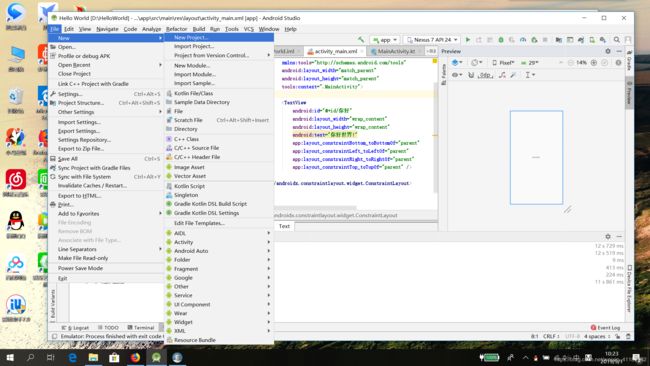Choose Image Asset entry

(219, 167)
